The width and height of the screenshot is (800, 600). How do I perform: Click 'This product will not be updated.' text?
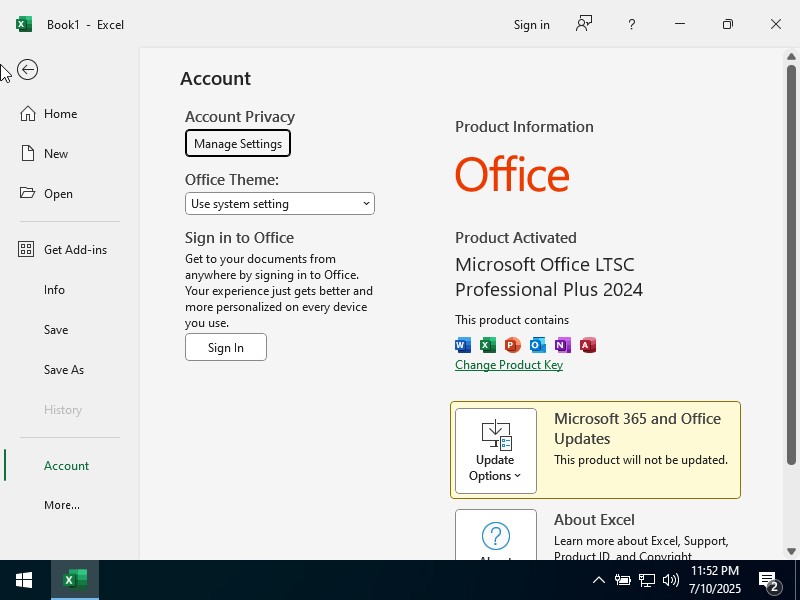tap(641, 460)
